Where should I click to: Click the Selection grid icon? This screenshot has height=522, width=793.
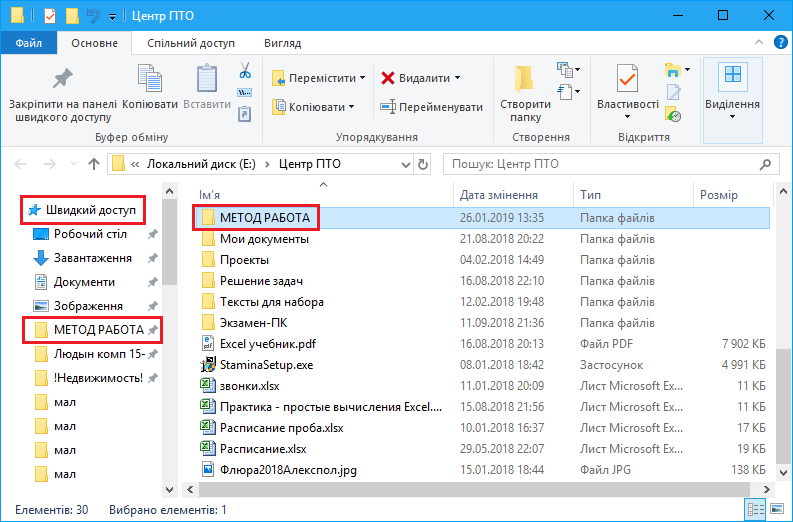click(733, 75)
